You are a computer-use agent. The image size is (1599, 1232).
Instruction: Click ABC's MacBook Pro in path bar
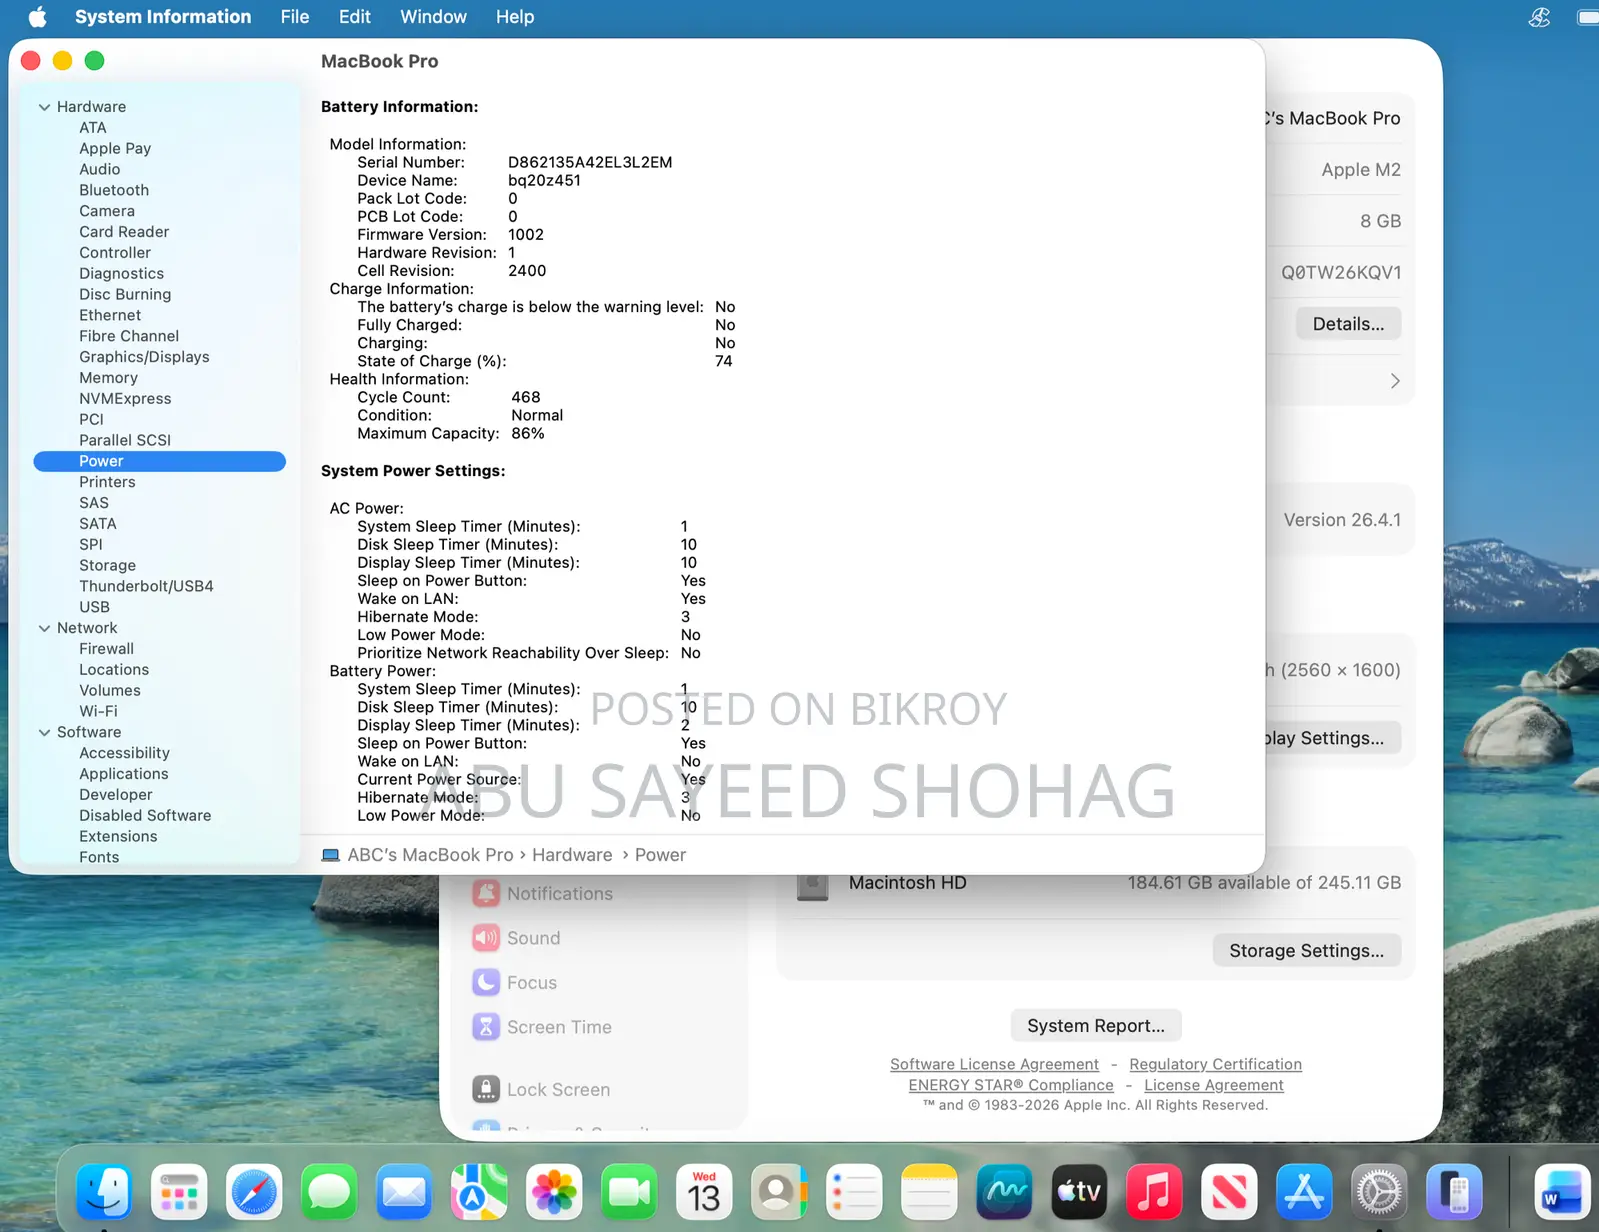pos(430,855)
